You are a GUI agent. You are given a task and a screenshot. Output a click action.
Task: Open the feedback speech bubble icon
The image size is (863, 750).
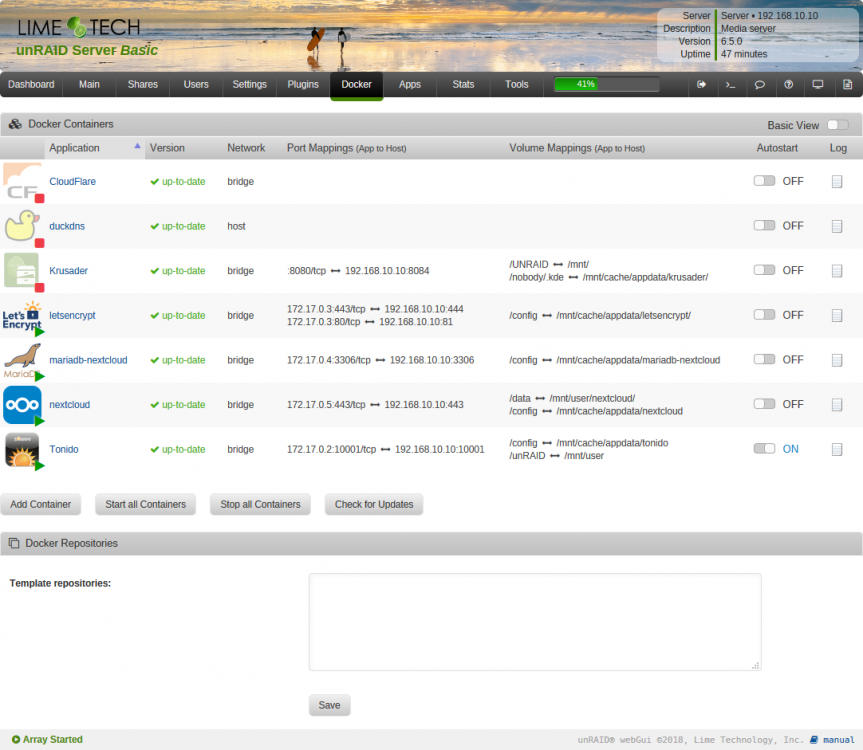pyautogui.click(x=760, y=84)
